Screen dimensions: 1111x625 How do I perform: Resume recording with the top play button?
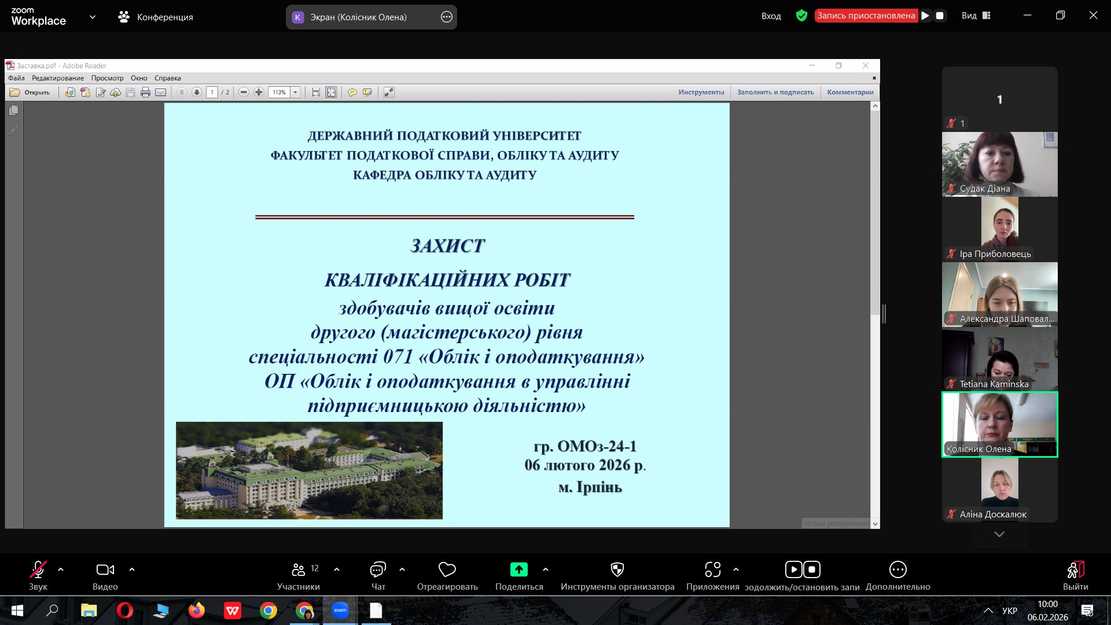pos(926,16)
